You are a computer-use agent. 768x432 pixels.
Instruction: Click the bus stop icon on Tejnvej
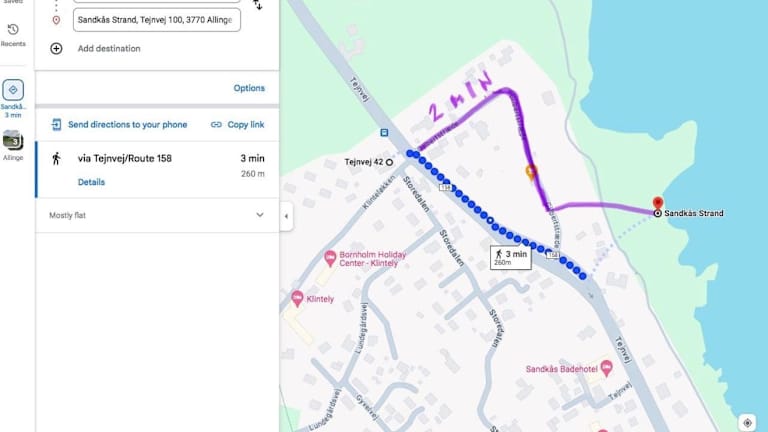(384, 133)
